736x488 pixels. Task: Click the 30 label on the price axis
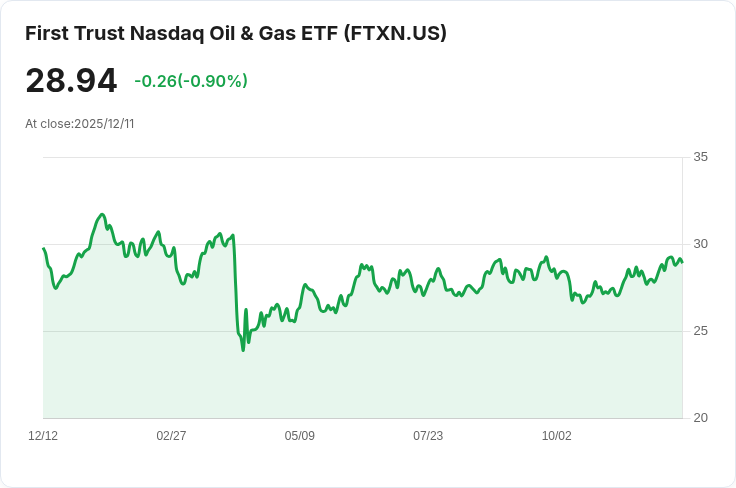pyautogui.click(x=700, y=244)
